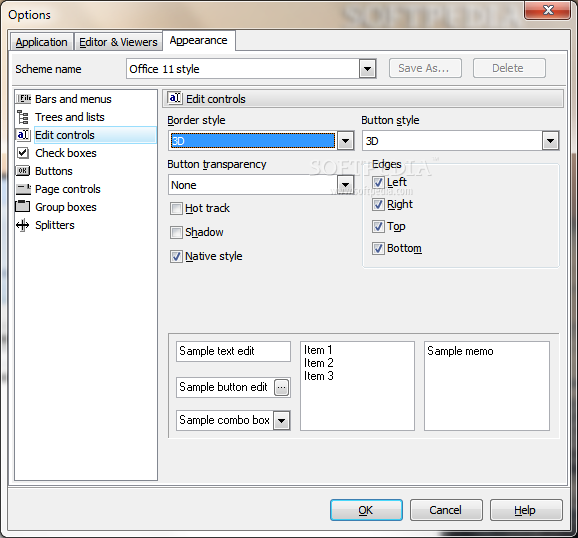Enable the Shadow checkbox

tap(176, 232)
